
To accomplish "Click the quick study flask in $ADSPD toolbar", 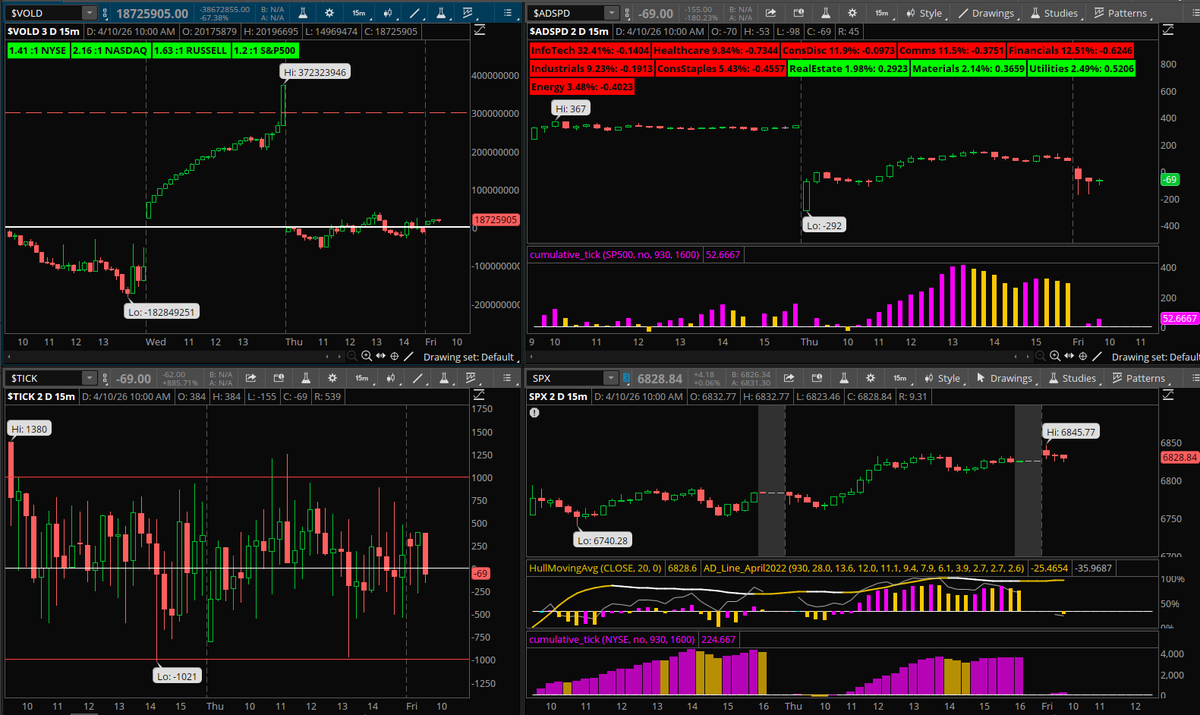I will pos(825,13).
